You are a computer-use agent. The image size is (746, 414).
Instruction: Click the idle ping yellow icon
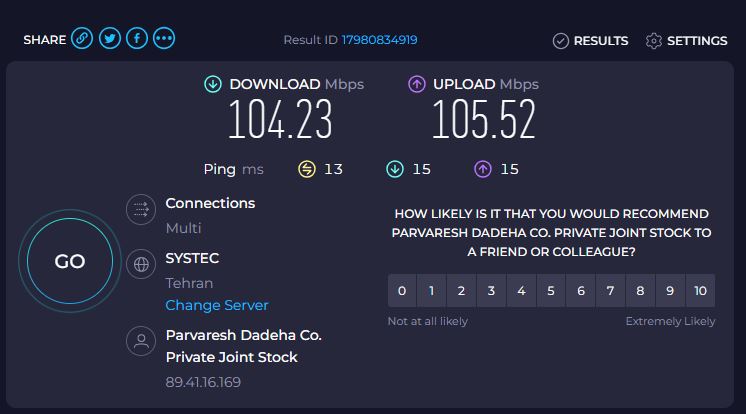point(307,169)
